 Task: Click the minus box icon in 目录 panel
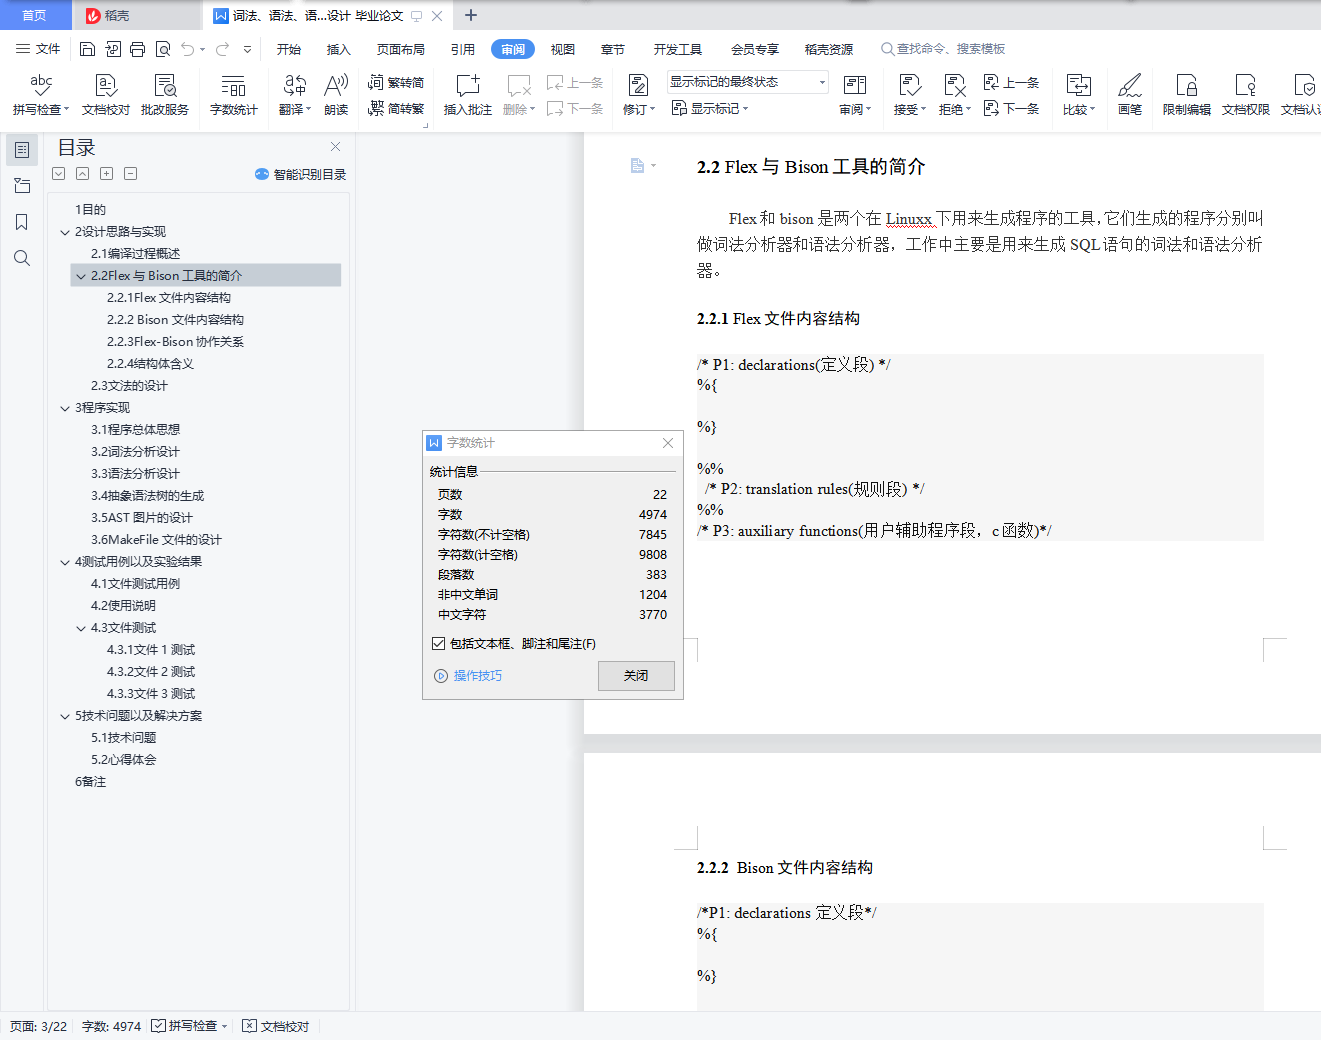[x=130, y=174]
